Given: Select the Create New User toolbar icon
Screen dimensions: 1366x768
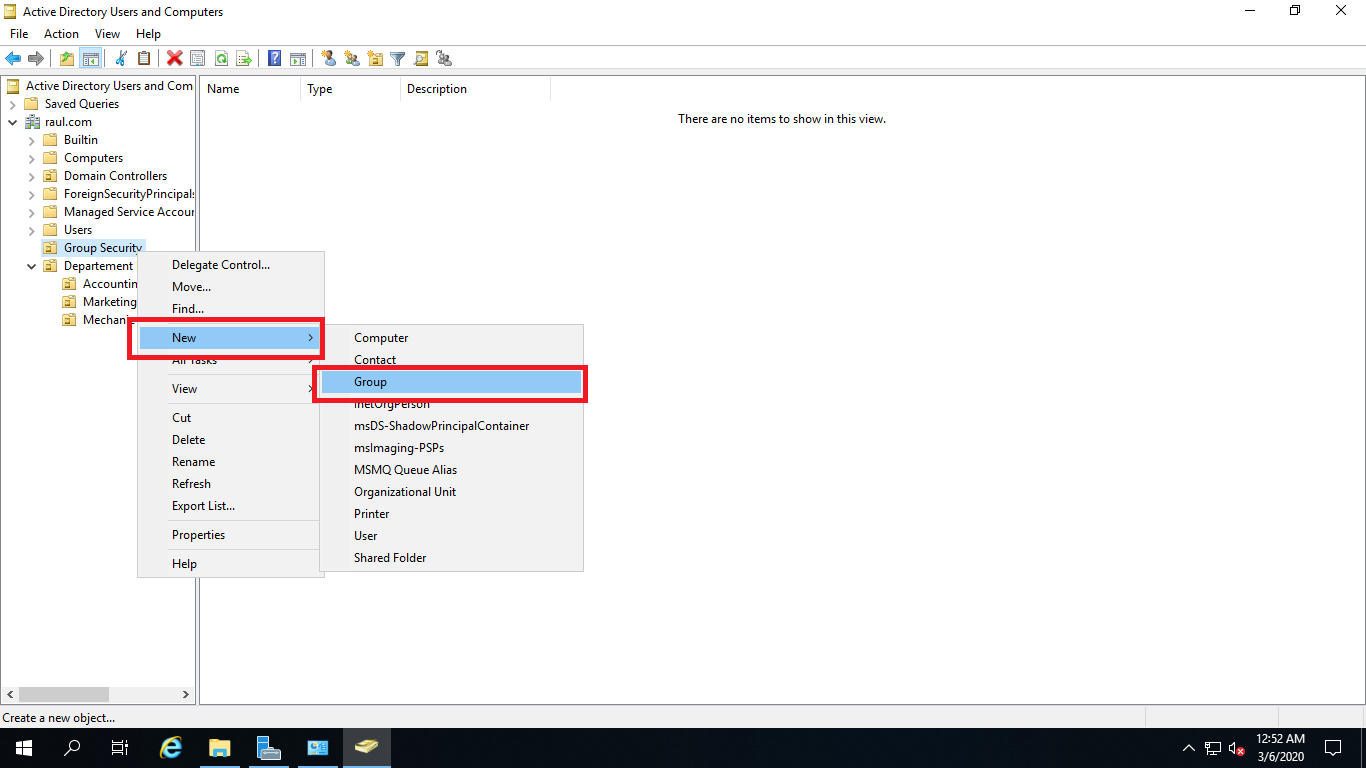Looking at the screenshot, I should point(329,58).
